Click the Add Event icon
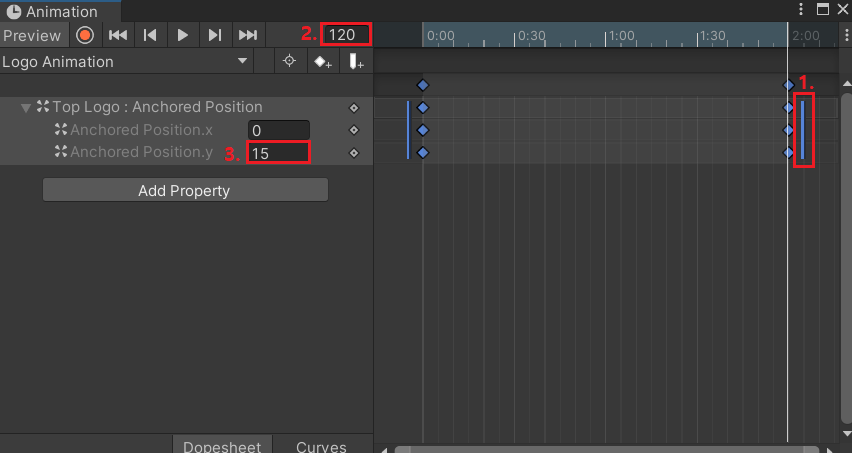Screen dimensions: 852x453 pos(356,61)
